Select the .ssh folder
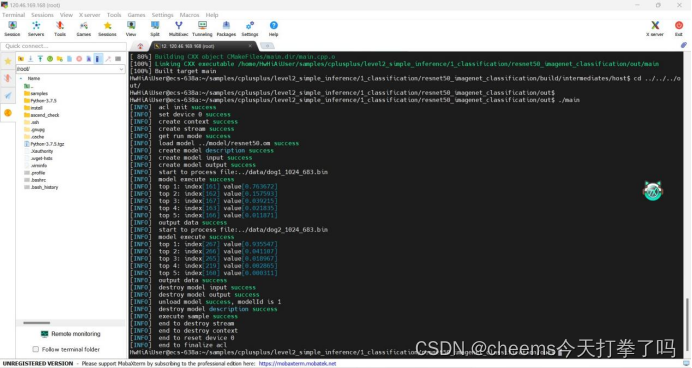The height and width of the screenshot is (368, 692). tap(32, 122)
